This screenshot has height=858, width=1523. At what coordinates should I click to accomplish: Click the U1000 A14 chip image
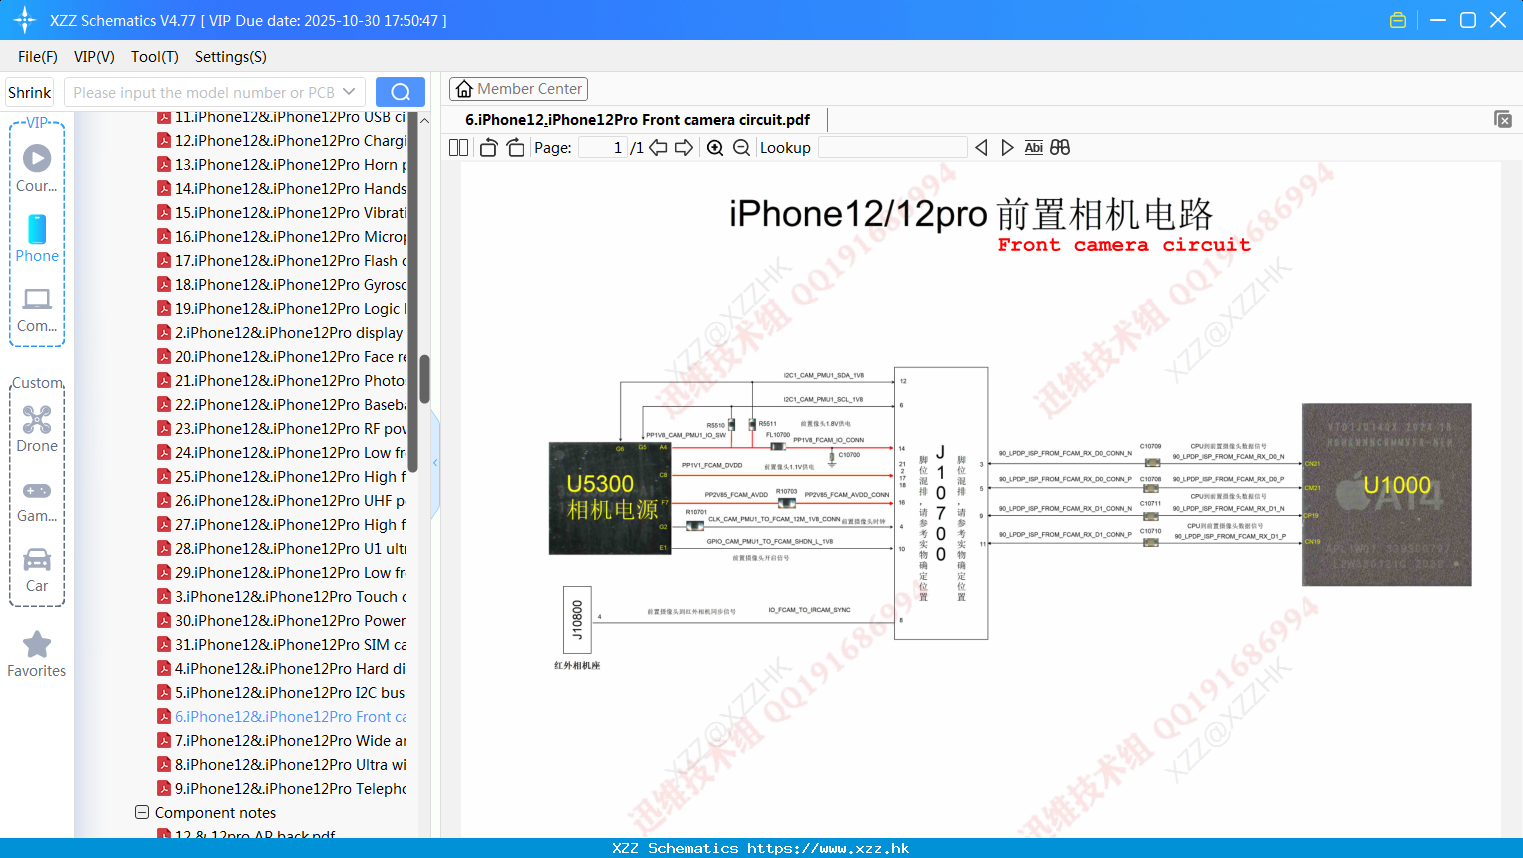[1387, 494]
